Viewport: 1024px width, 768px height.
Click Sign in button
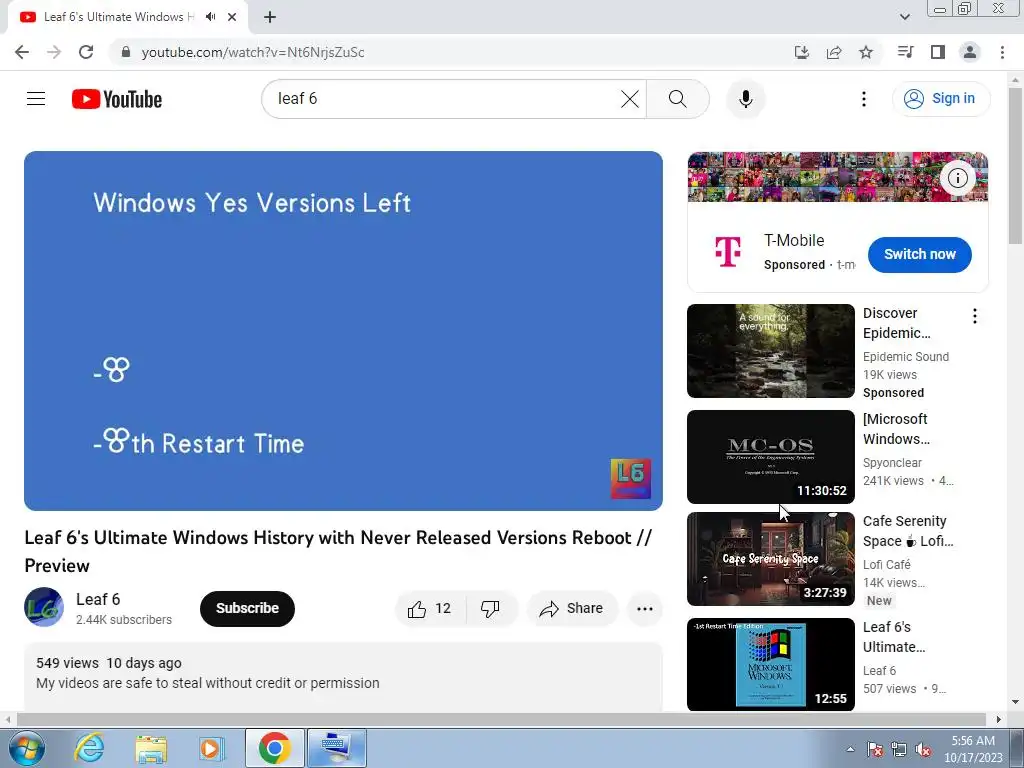point(940,99)
